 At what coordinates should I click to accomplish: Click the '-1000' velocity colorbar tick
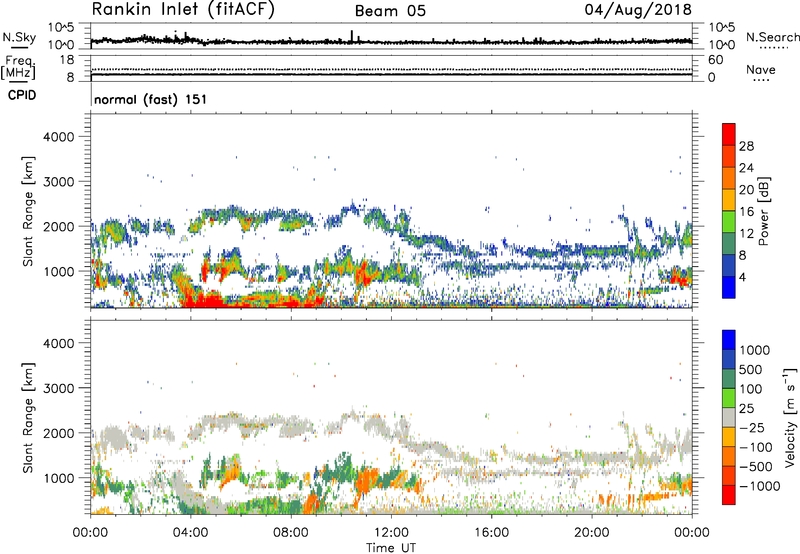click(760, 486)
